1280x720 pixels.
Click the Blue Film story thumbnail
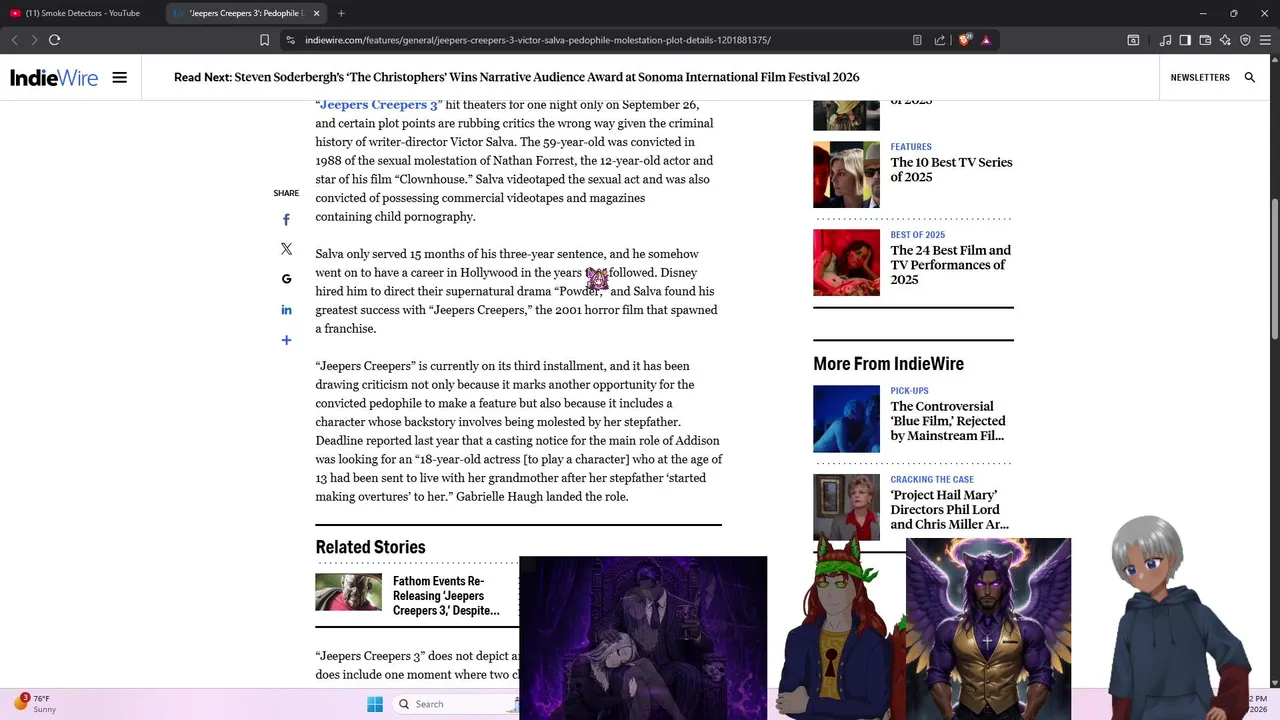pos(846,419)
